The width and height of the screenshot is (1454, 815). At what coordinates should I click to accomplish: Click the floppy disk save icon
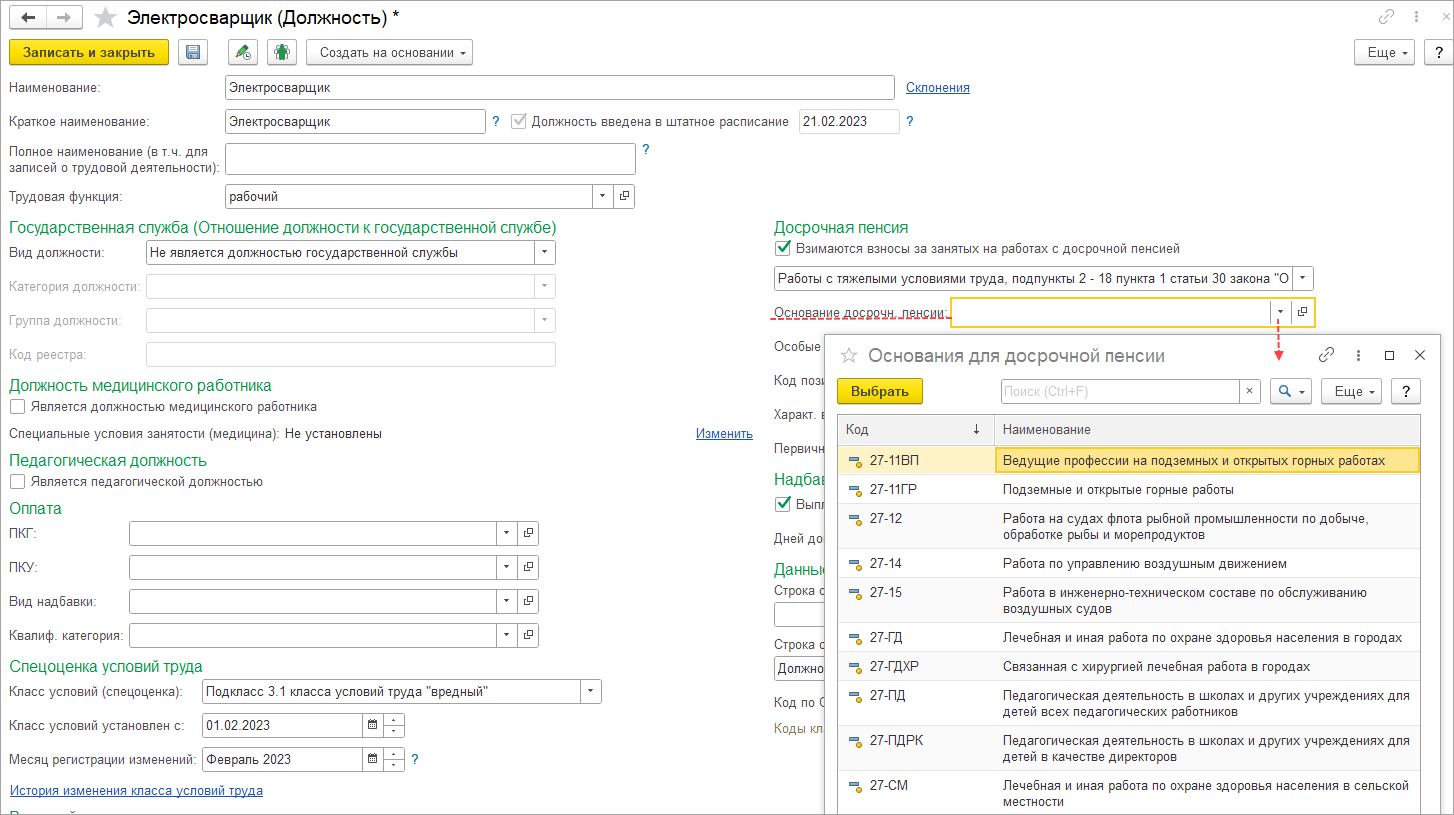click(193, 53)
